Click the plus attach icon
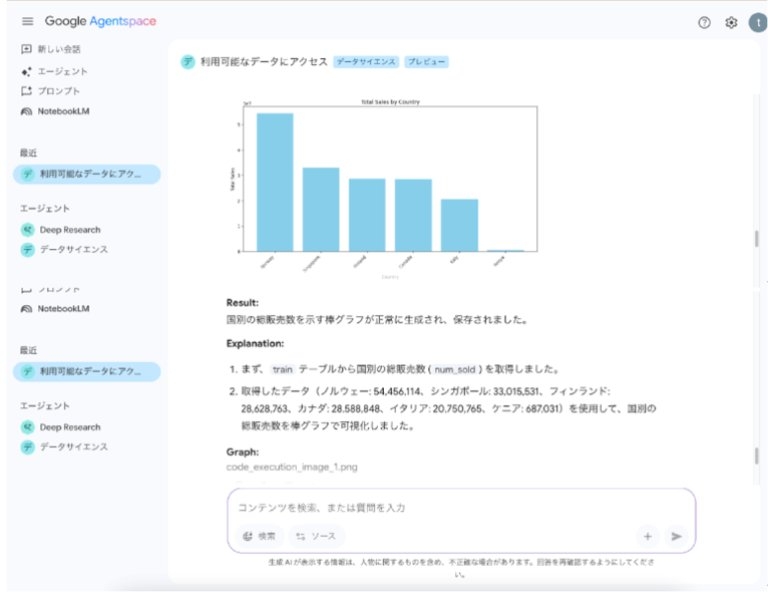The image size is (768, 594). click(x=648, y=536)
